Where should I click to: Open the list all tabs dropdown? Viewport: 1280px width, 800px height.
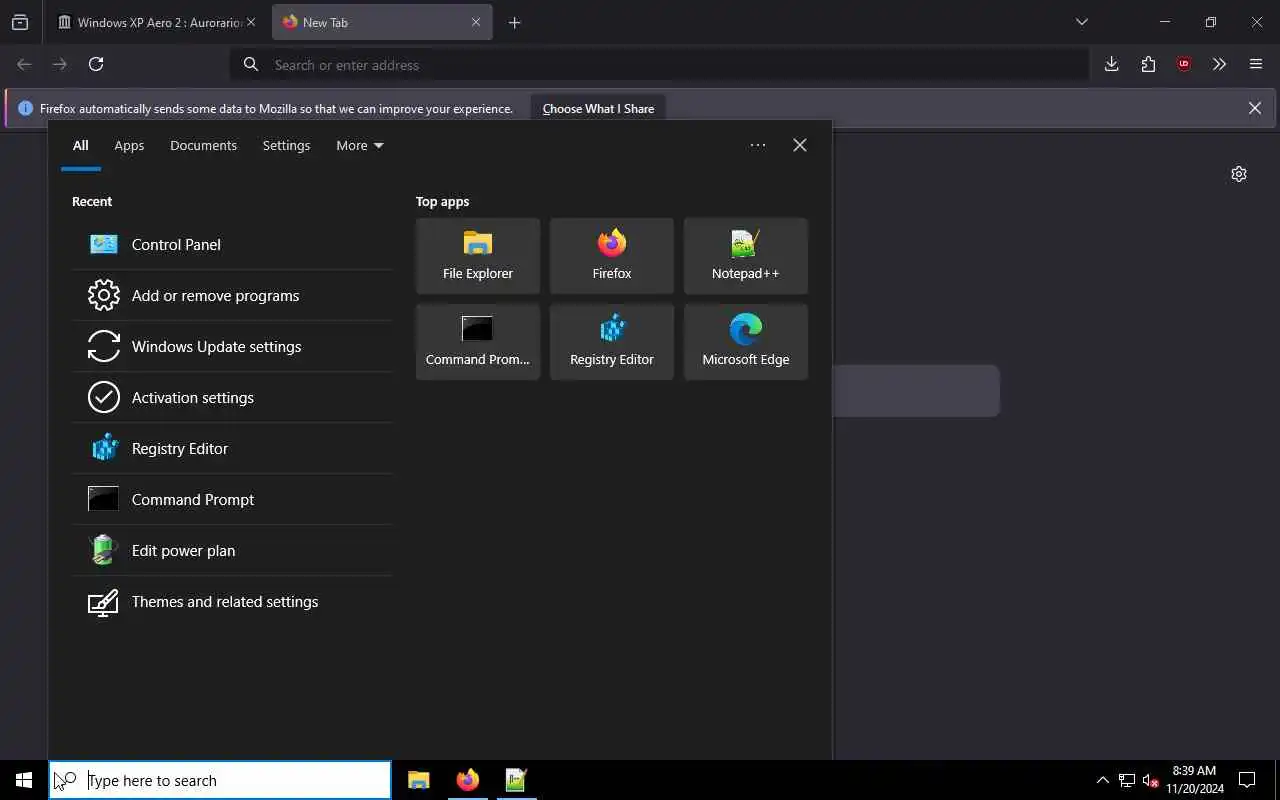pyautogui.click(x=1082, y=22)
